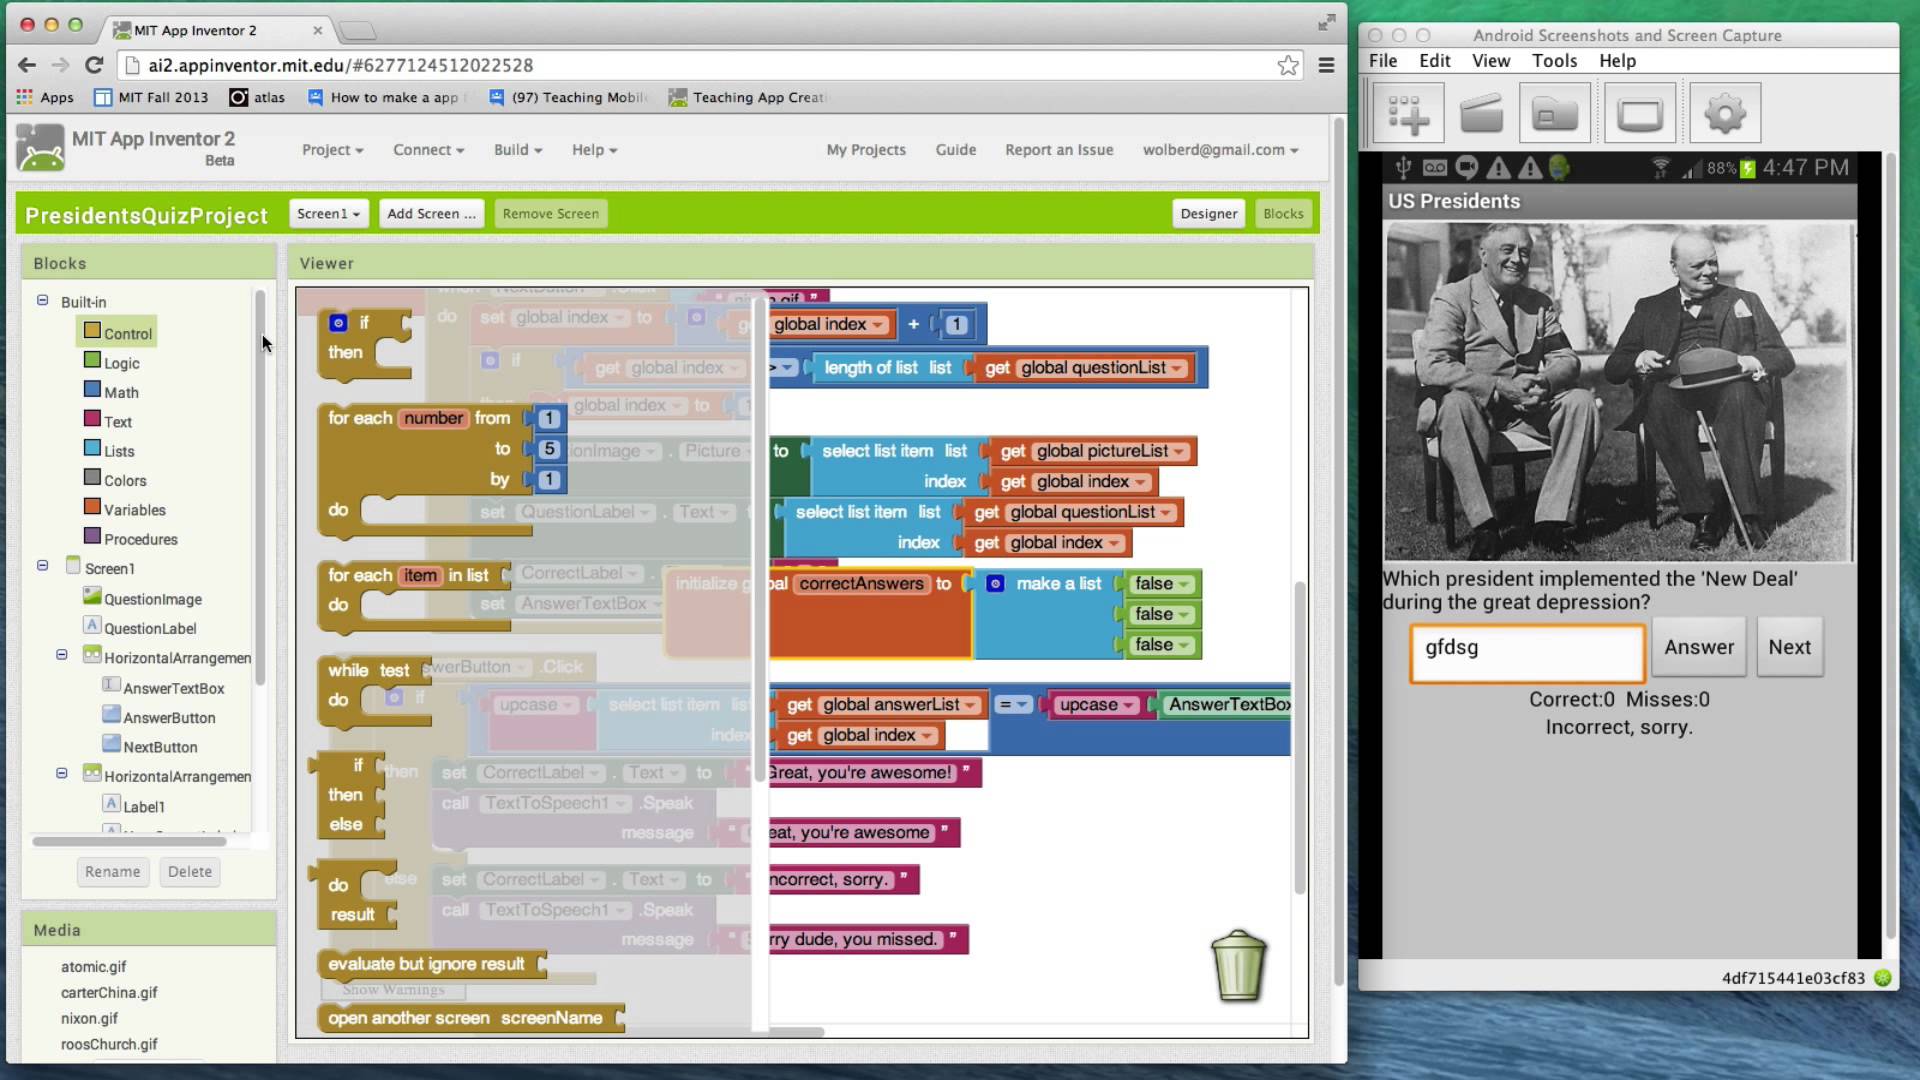Screen dimensions: 1920x1080
Task: Click nixon.gif in the Media list
Action: tap(89, 1018)
